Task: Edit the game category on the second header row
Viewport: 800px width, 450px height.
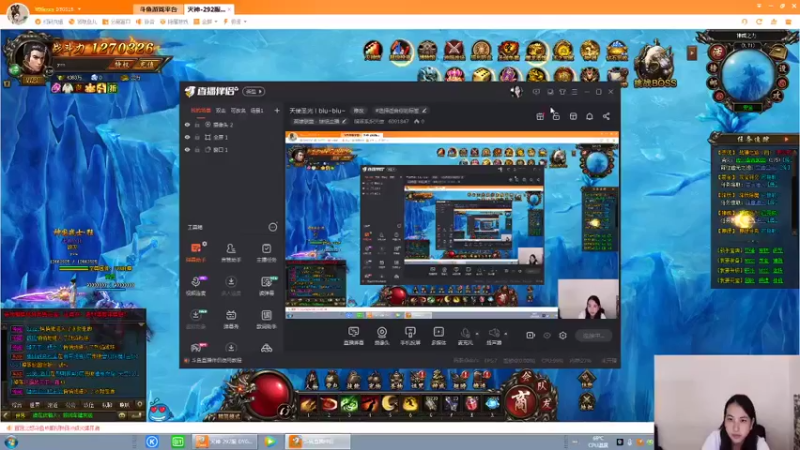Action: tap(320, 121)
